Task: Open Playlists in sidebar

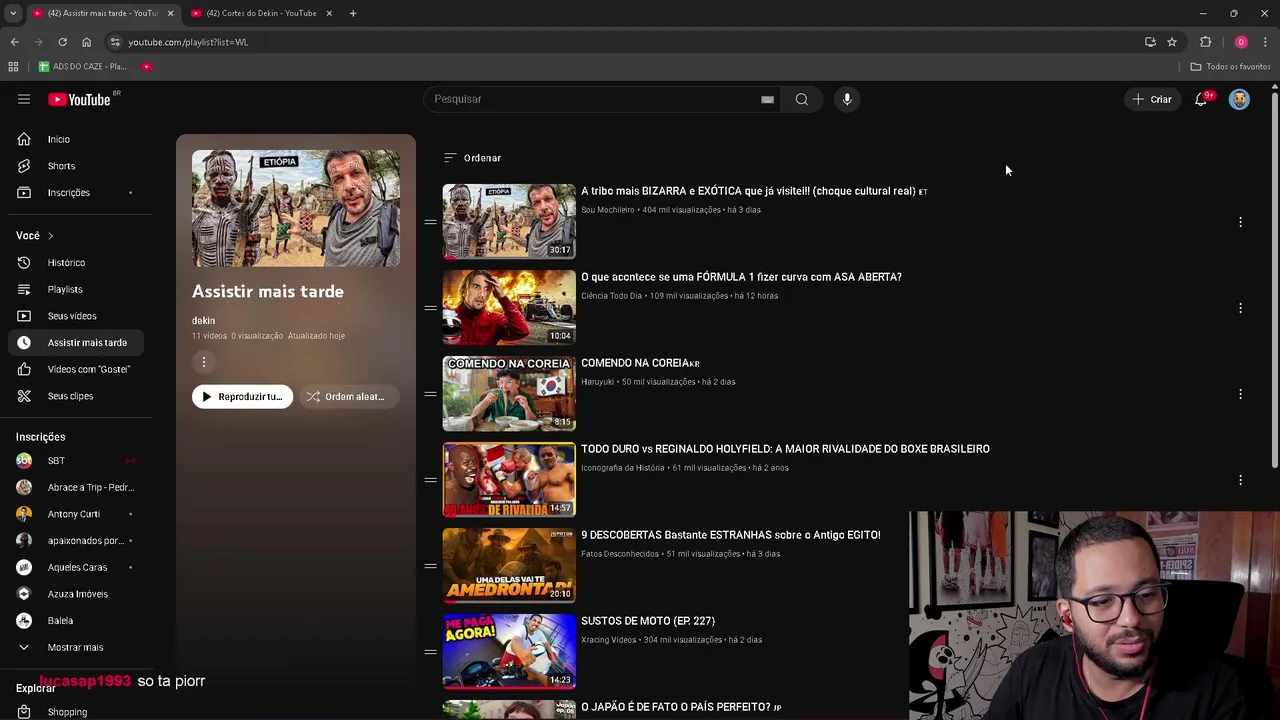Action: click(x=77, y=289)
